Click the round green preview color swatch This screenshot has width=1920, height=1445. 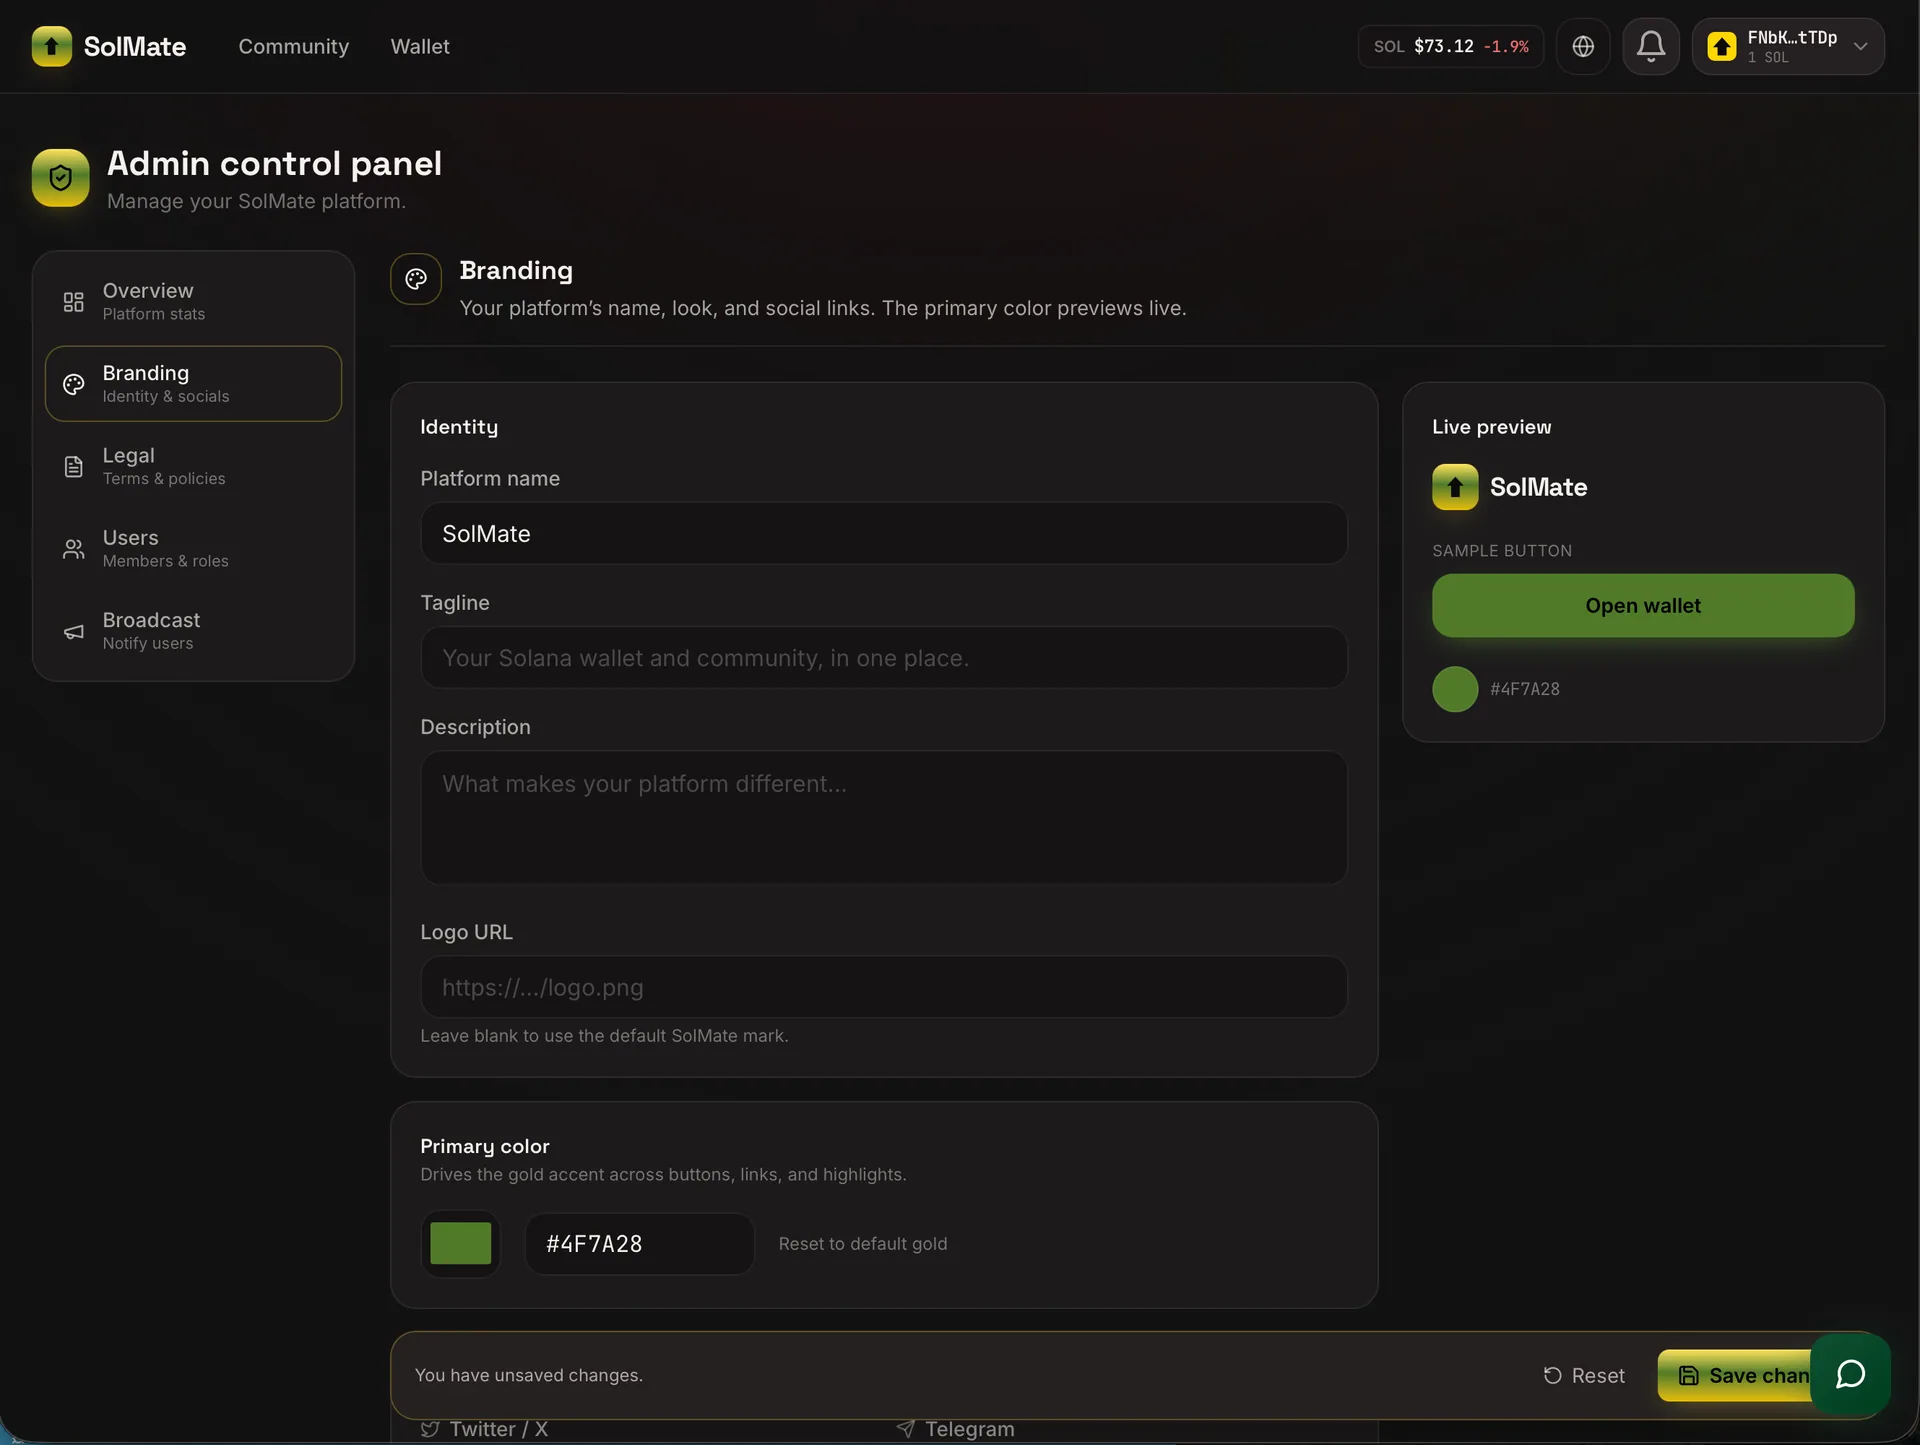[x=1455, y=689]
